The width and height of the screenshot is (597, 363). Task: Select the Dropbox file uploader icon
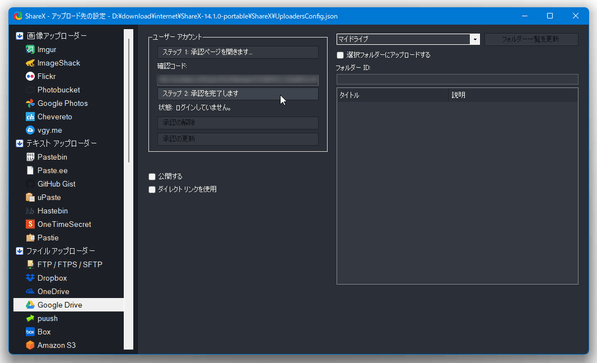pyautogui.click(x=30, y=278)
